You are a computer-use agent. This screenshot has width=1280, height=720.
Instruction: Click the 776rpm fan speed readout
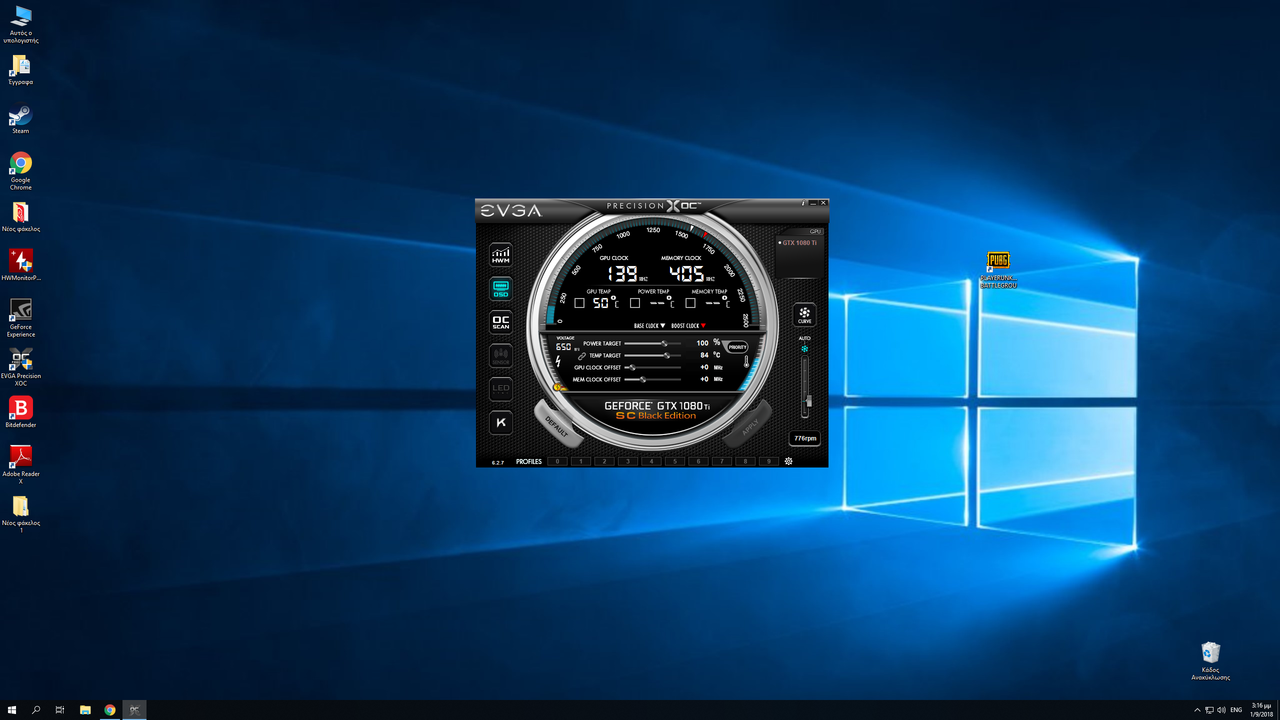point(804,438)
